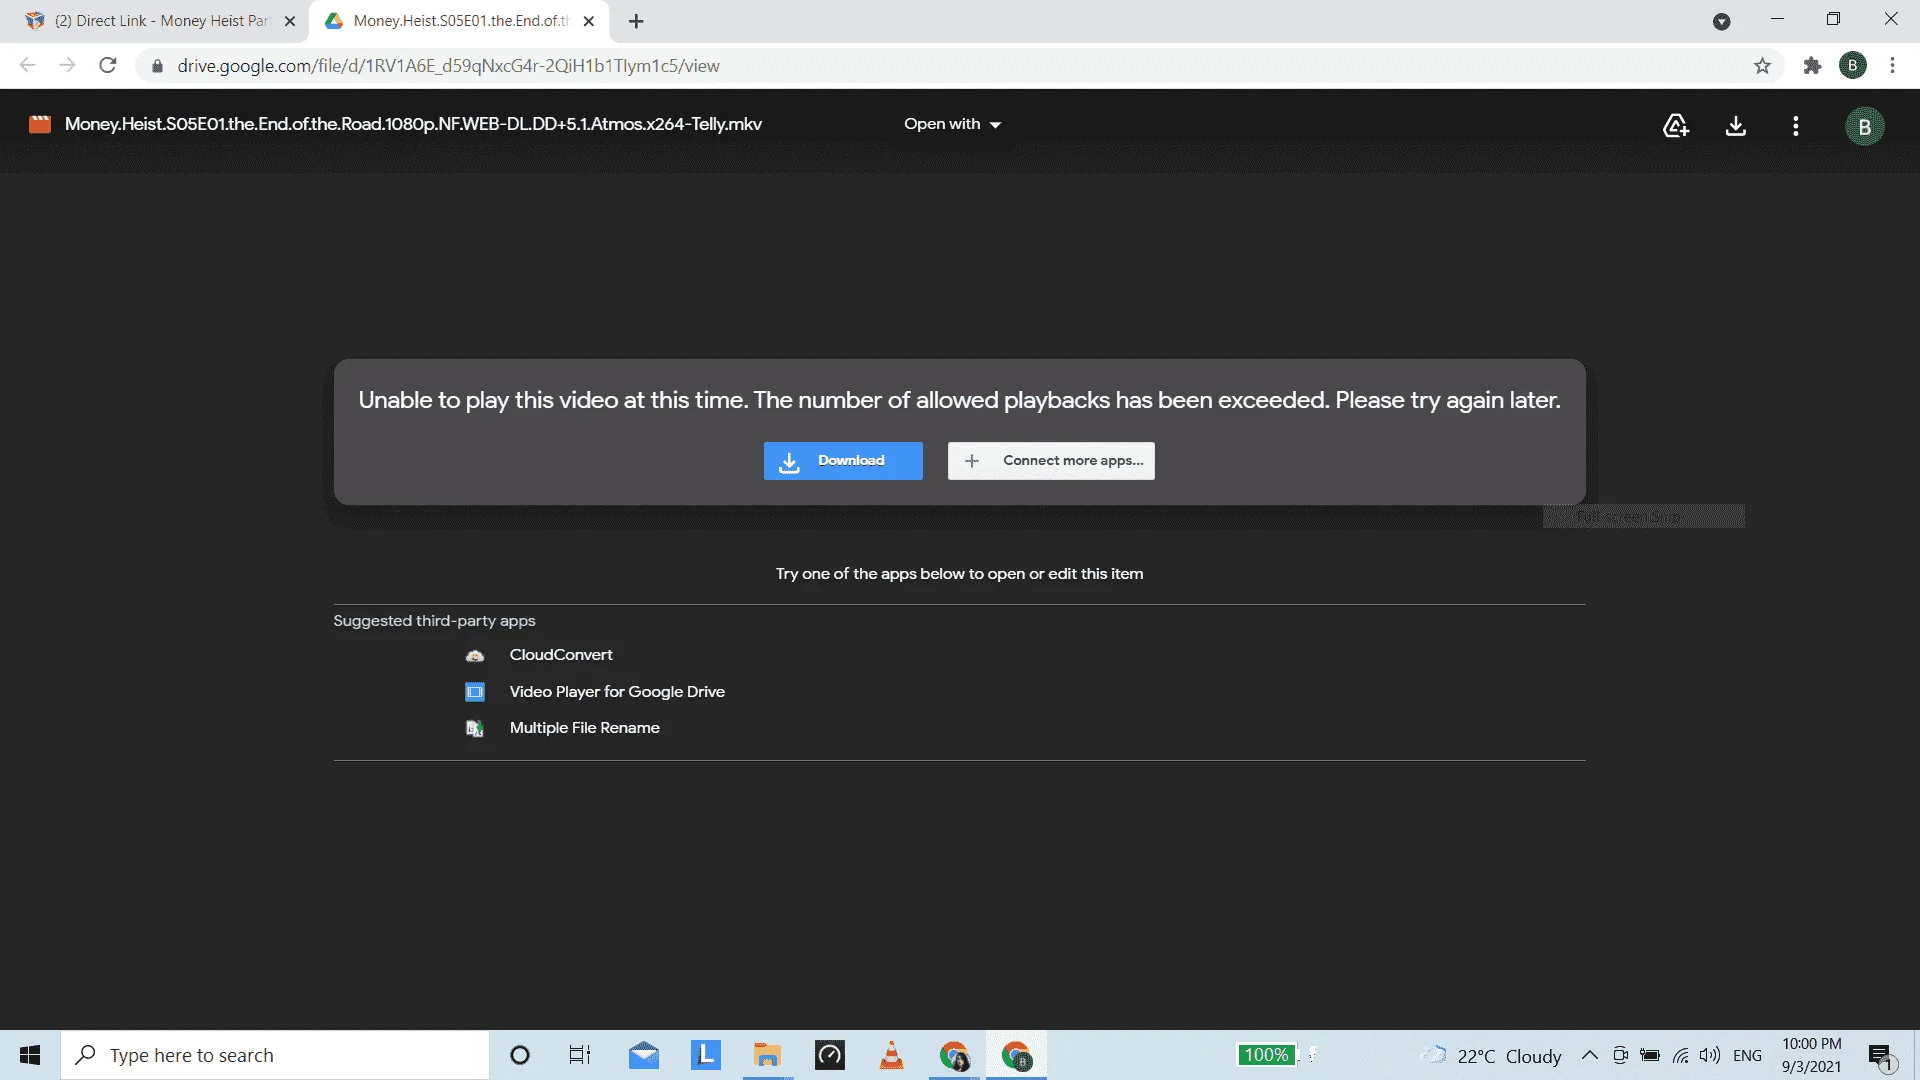The width and height of the screenshot is (1920, 1080).
Task: Open a new tab with the plus button
Action: tap(636, 21)
